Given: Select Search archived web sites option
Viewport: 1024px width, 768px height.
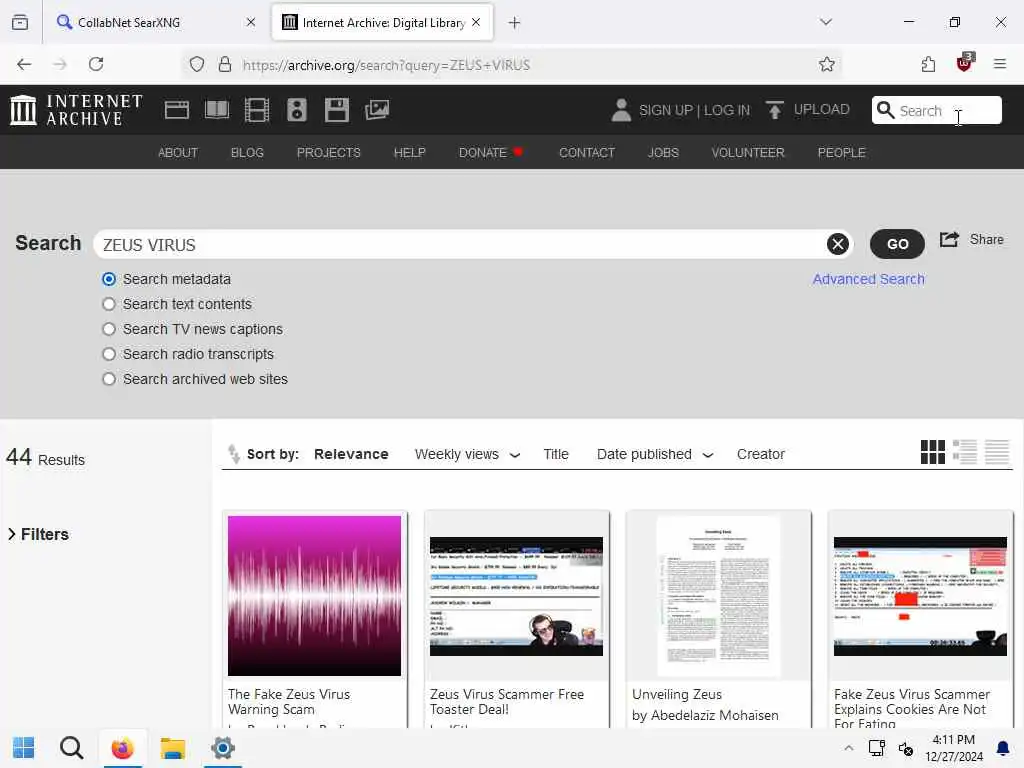Looking at the screenshot, I should [109, 379].
